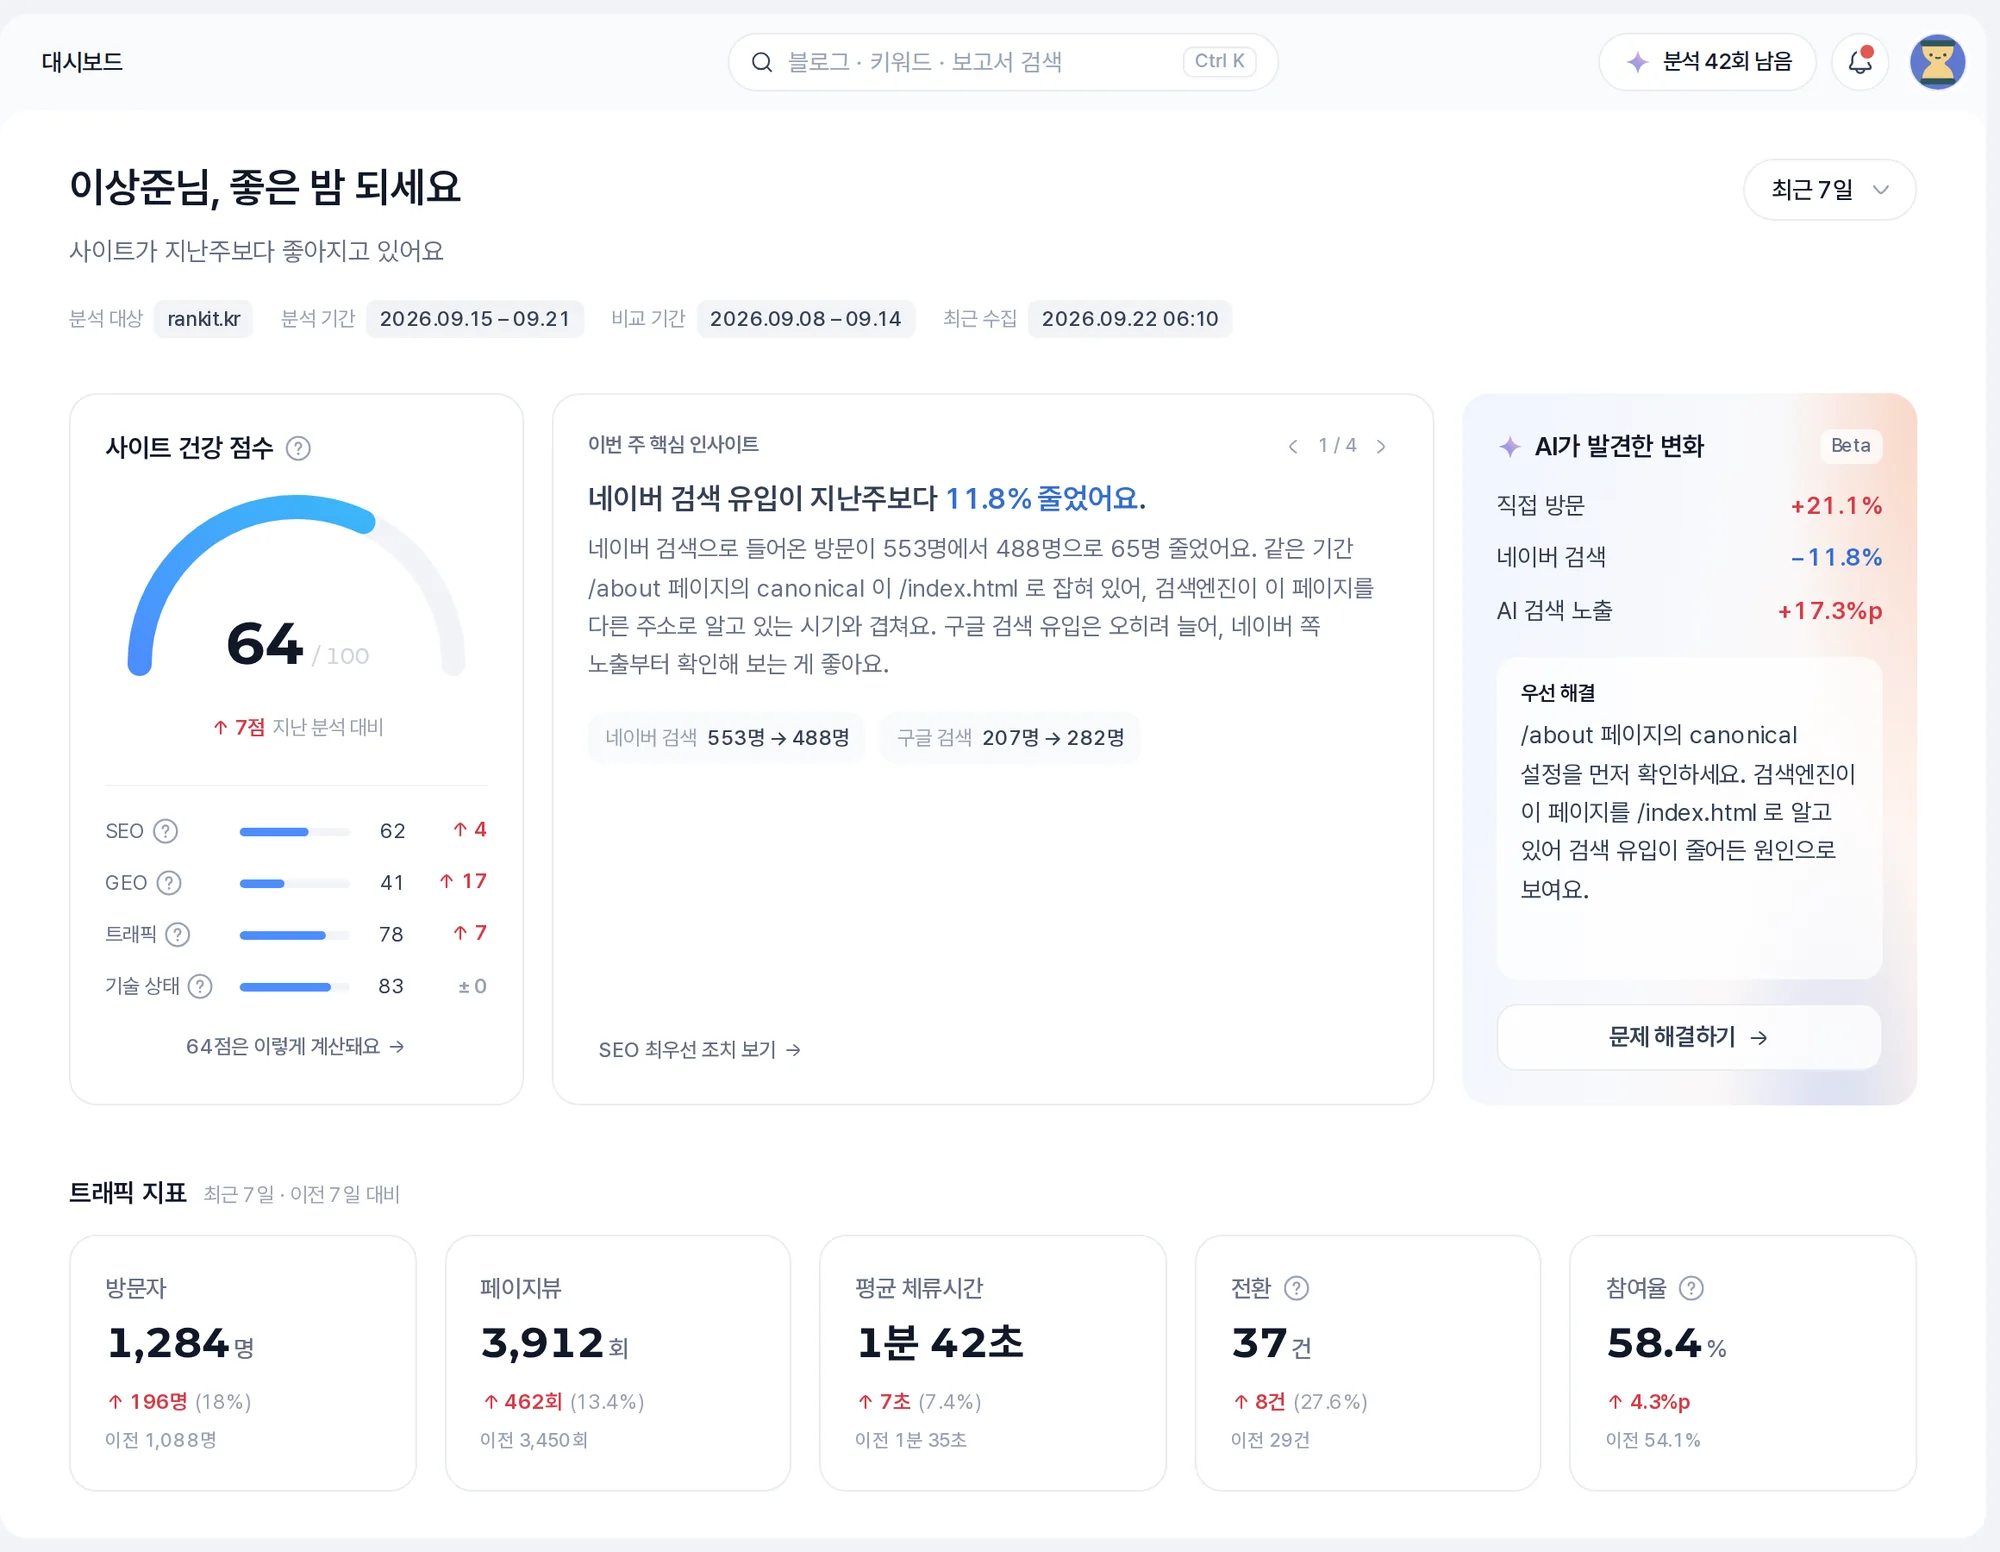The image size is (2000, 1552).
Task: Click the 방문자 1,284명 card
Action: (243, 1362)
